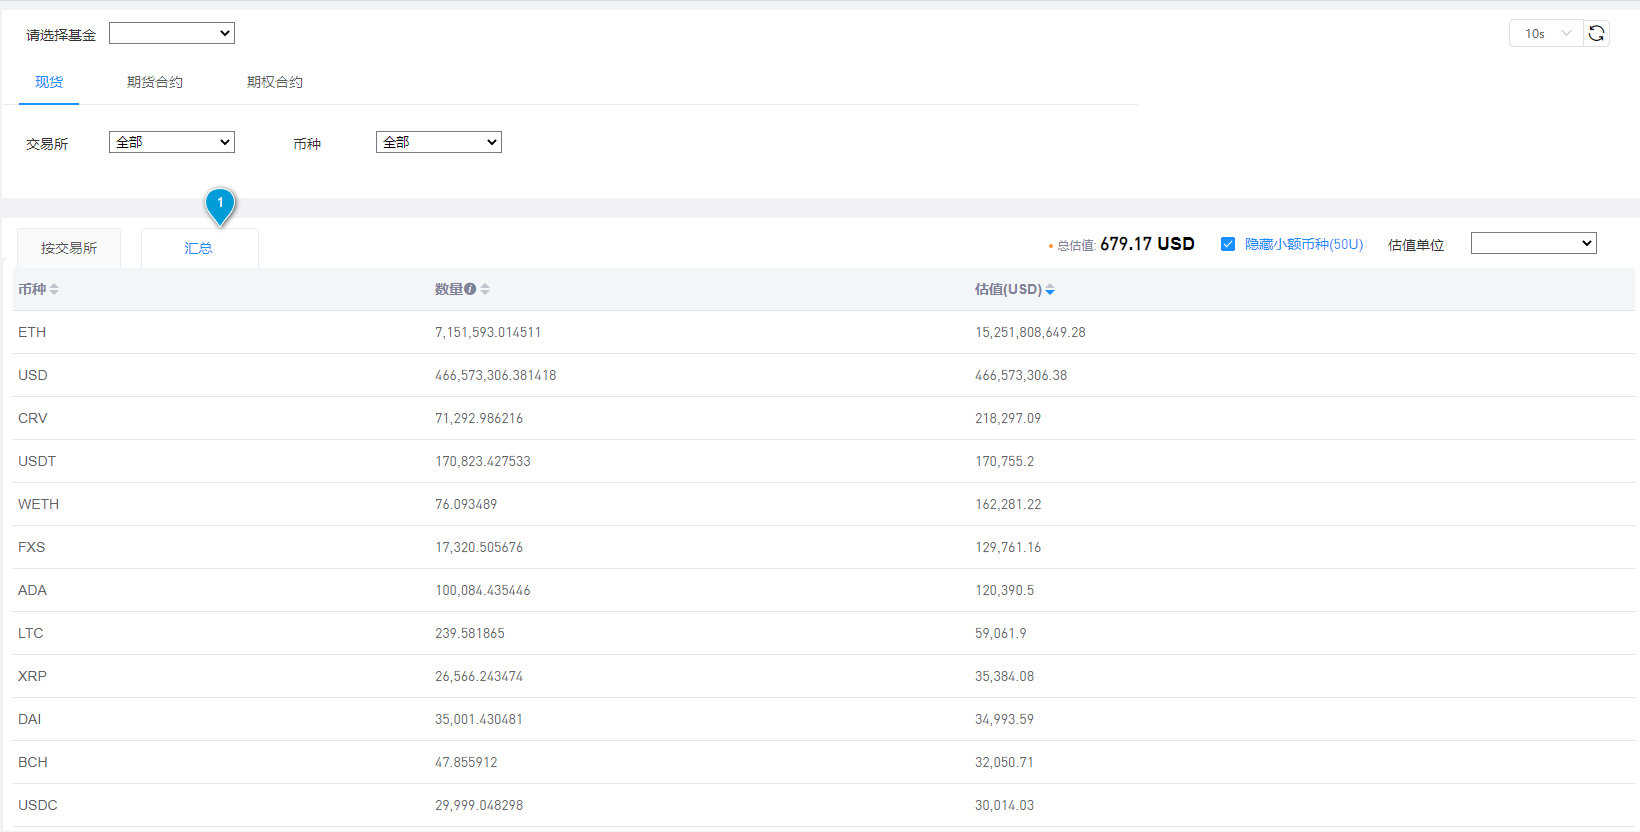
Task: Click quantity 7,151,593.014511
Action: click(488, 332)
